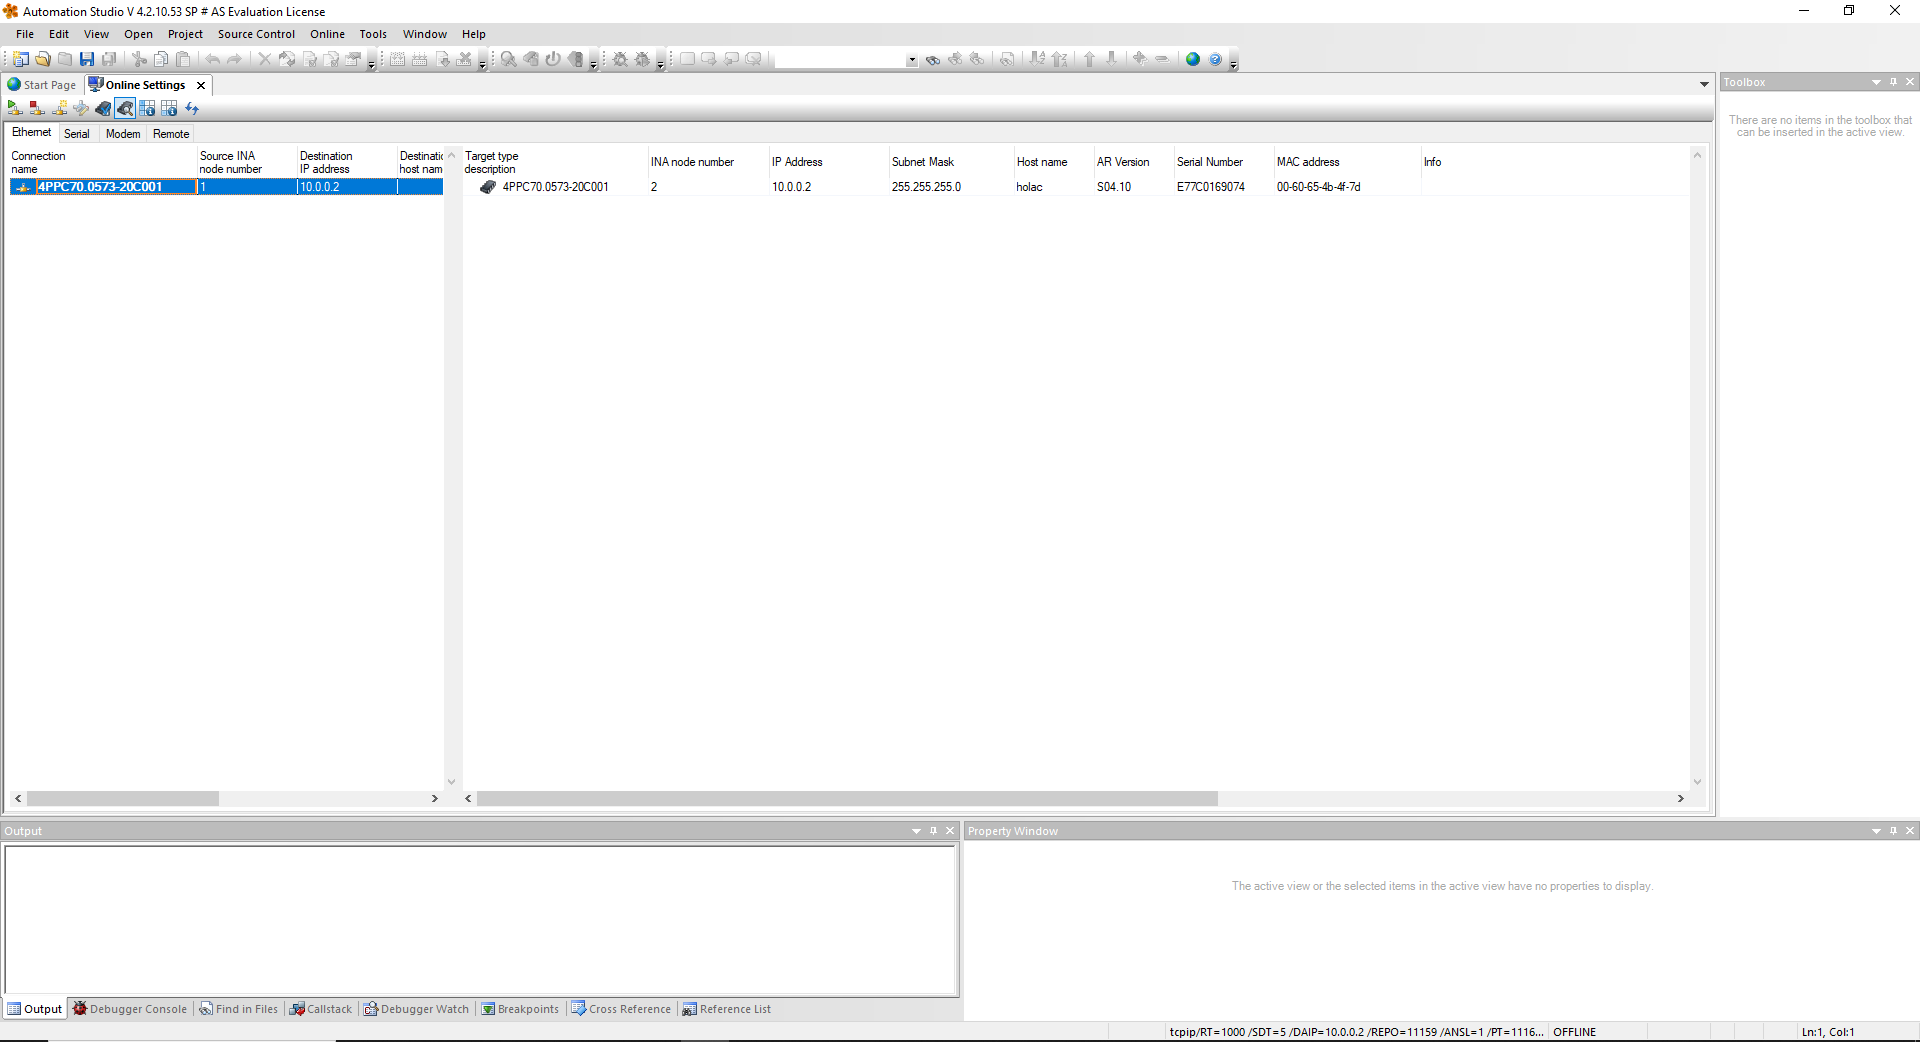This screenshot has width=1920, height=1042.
Task: Select the Modem tab
Action: coord(123,134)
